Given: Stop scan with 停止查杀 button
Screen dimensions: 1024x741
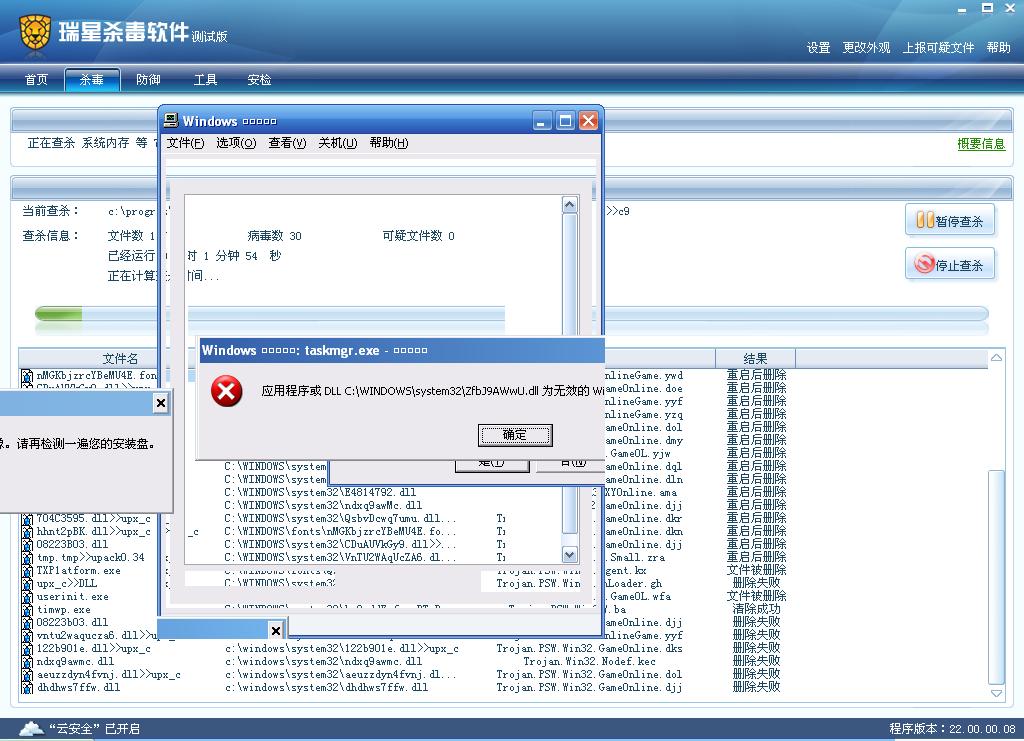Looking at the screenshot, I should pyautogui.click(x=950, y=264).
